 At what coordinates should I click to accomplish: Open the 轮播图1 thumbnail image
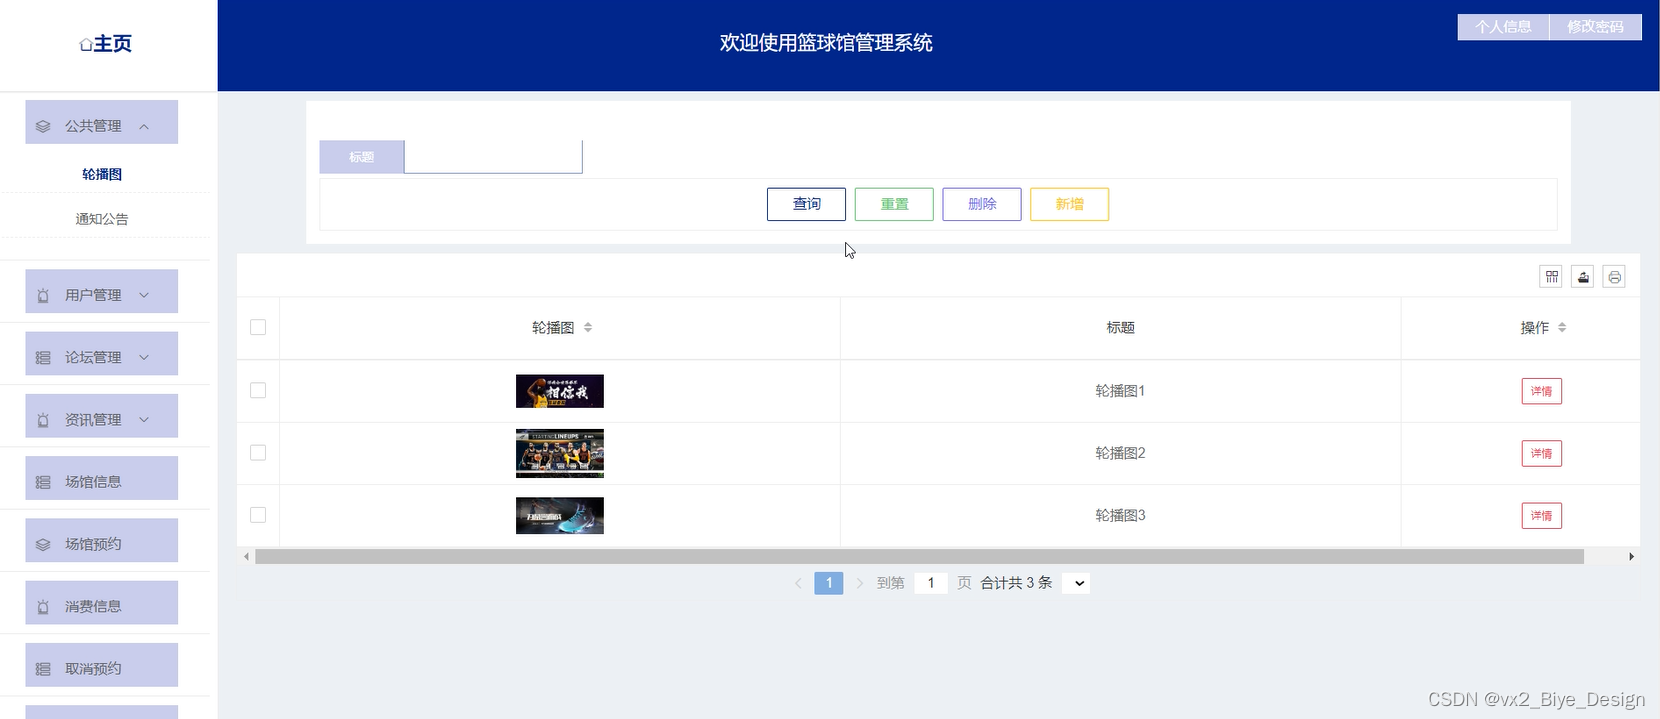(x=560, y=391)
